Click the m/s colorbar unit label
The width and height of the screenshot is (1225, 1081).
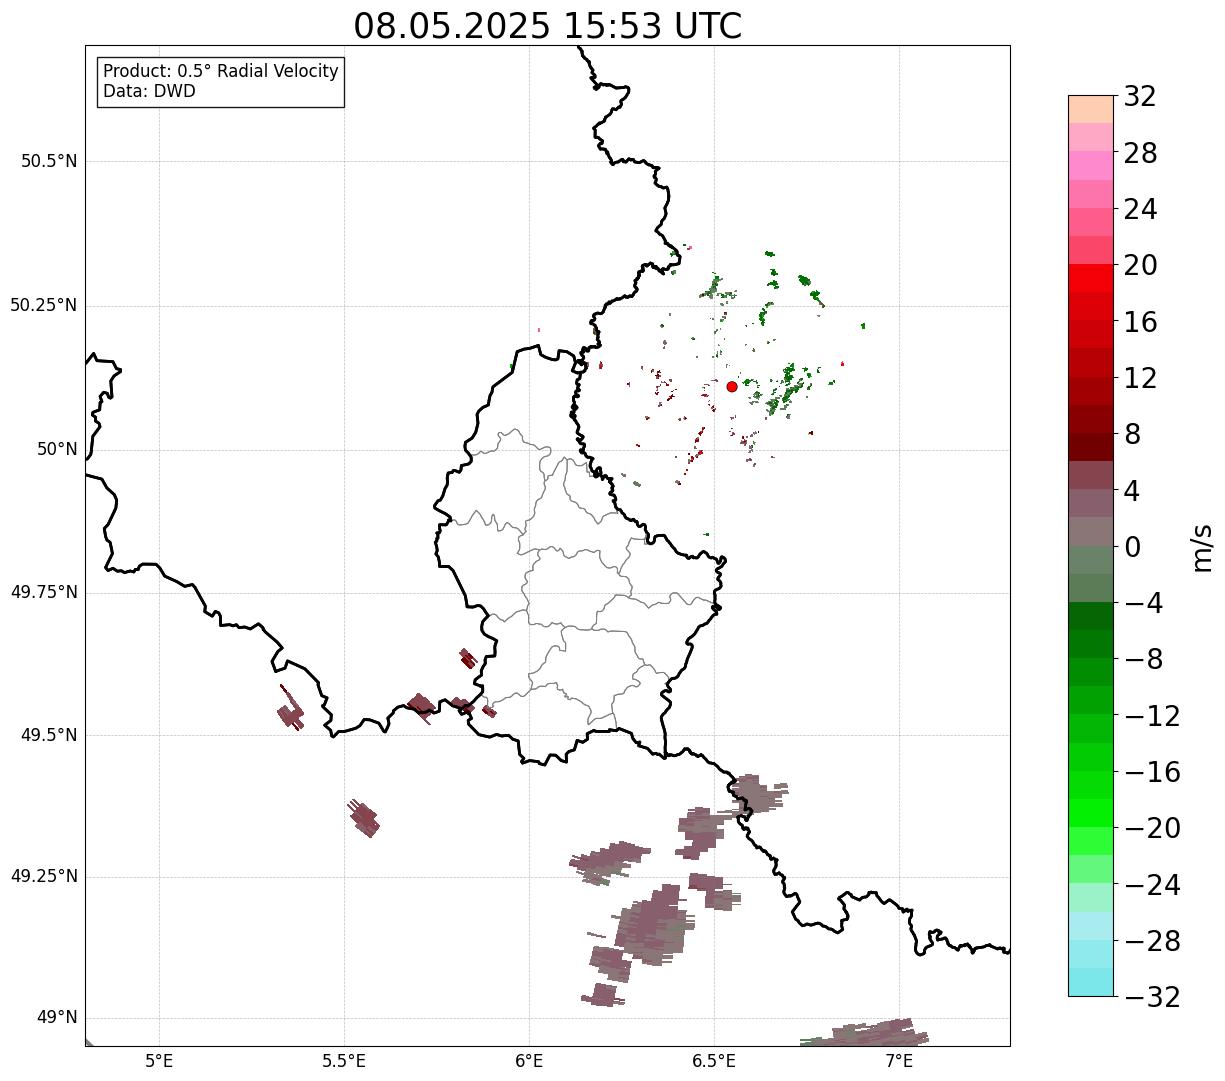1201,547
